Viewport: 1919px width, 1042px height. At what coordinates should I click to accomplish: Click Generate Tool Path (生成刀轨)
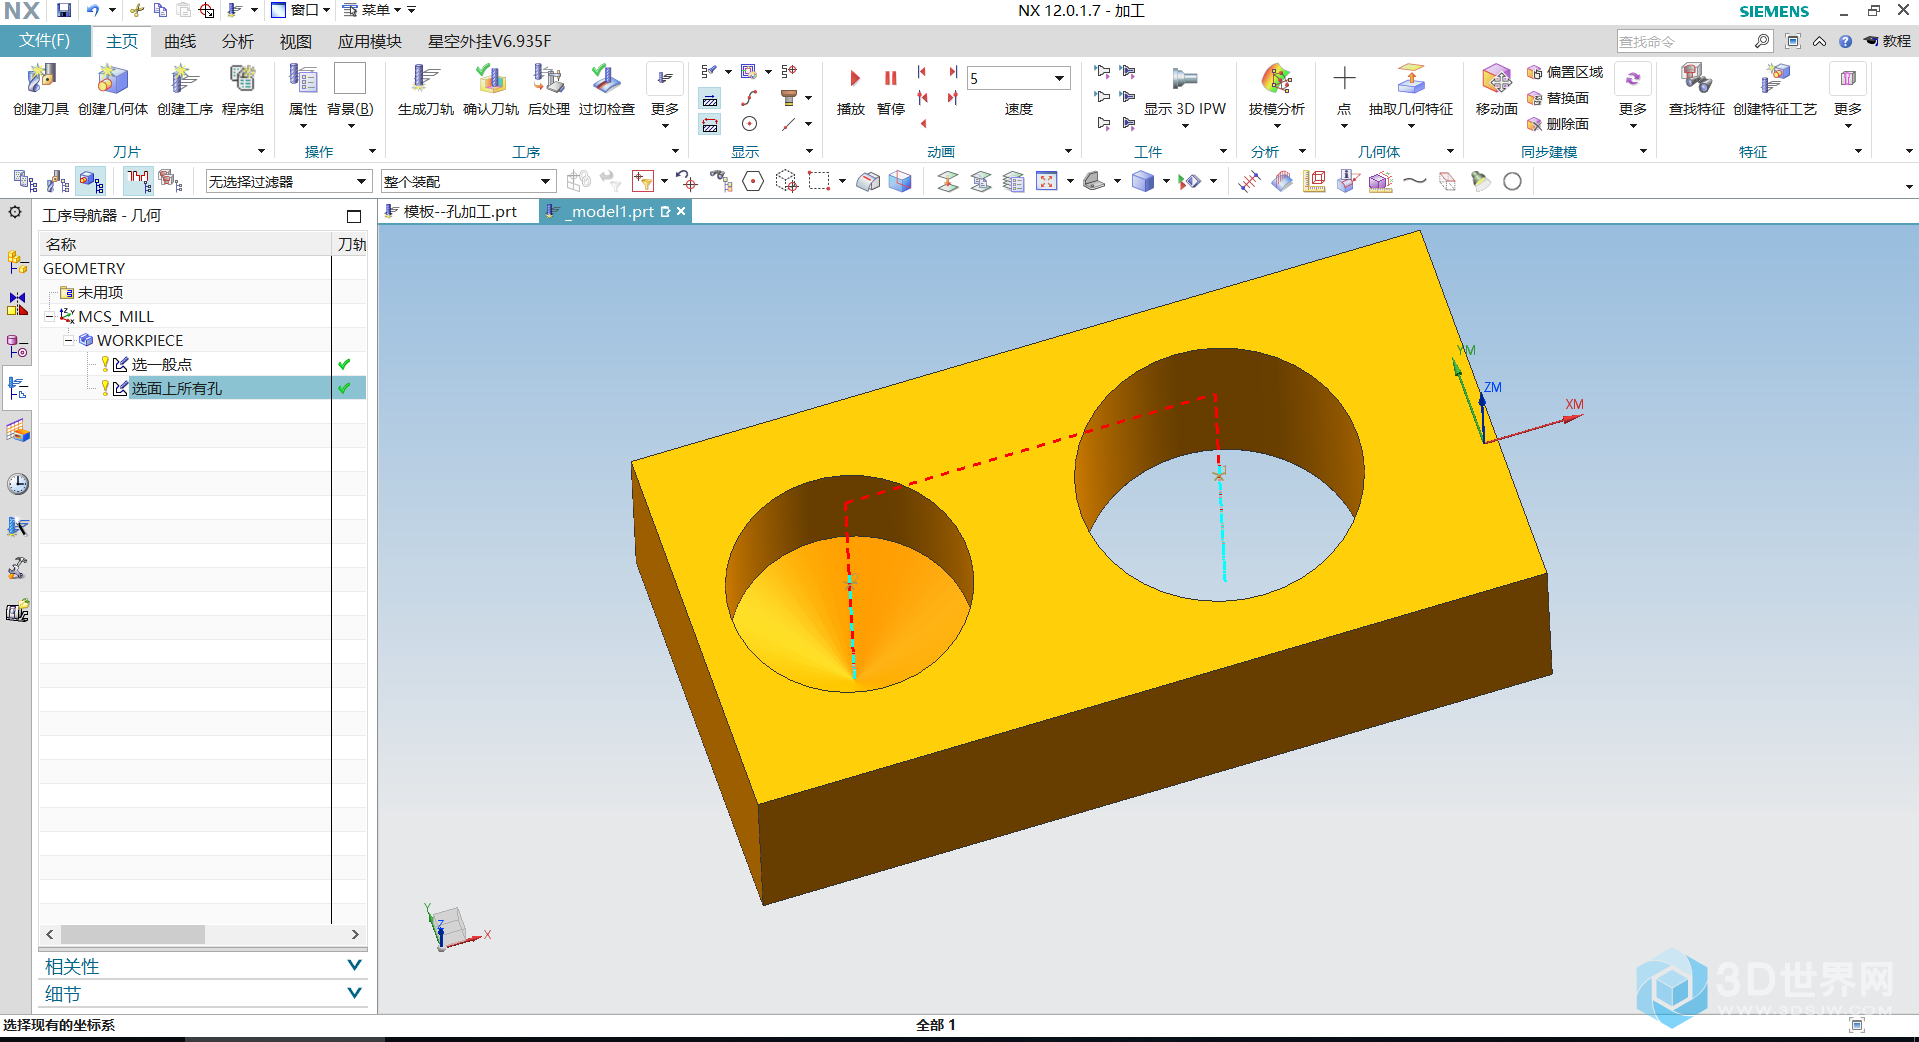click(426, 89)
